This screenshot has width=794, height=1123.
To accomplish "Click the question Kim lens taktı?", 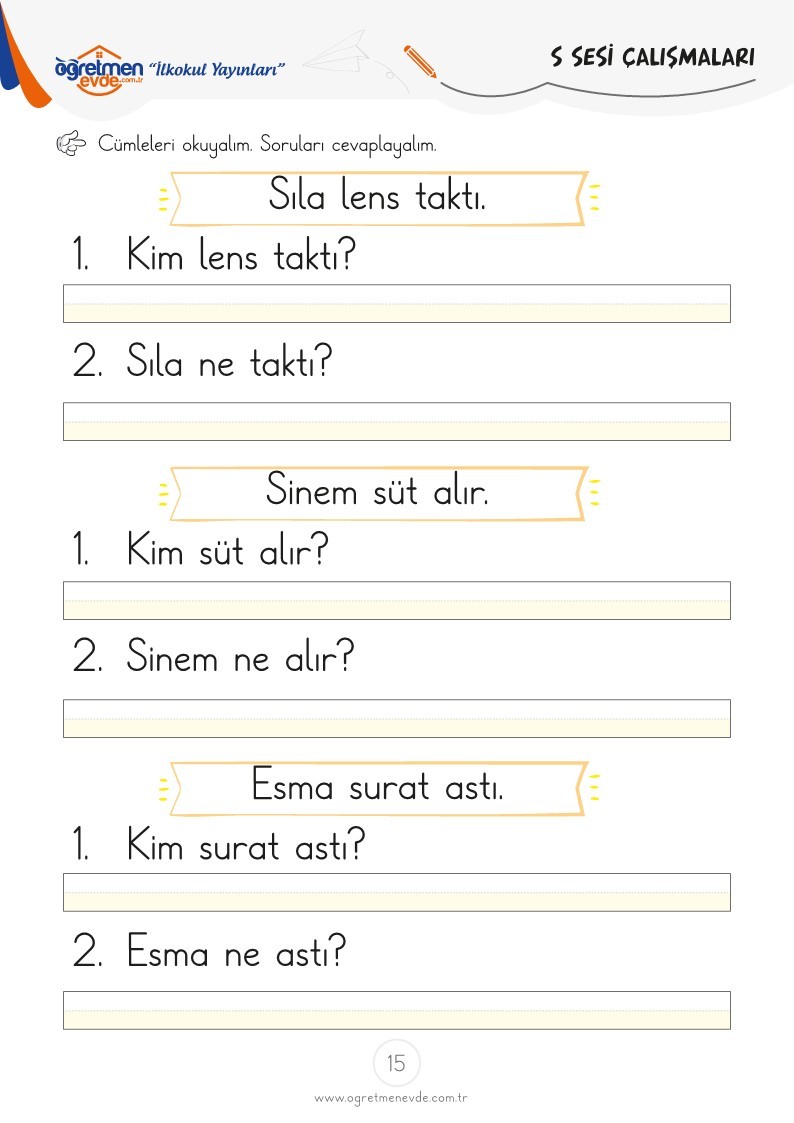I will [x=241, y=254].
